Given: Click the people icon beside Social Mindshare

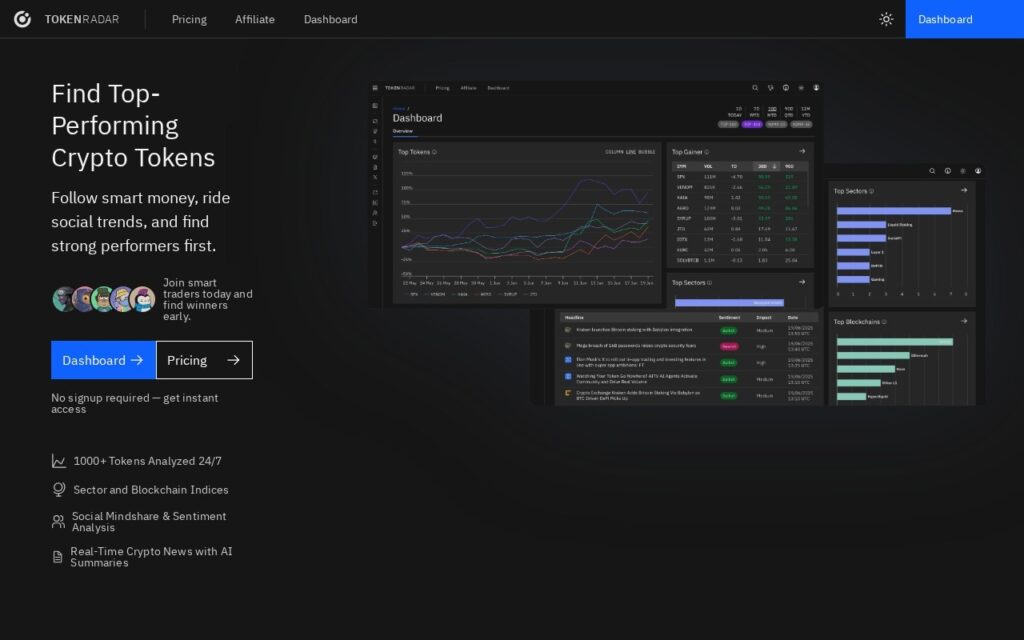Looking at the screenshot, I should [58, 521].
